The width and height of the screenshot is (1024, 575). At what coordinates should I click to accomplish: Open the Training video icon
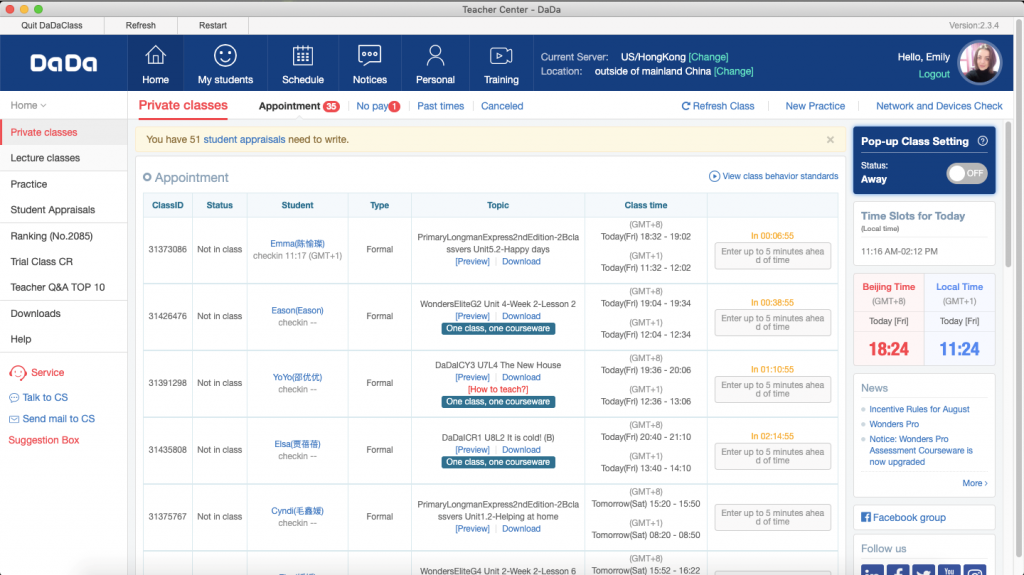[x=501, y=56]
